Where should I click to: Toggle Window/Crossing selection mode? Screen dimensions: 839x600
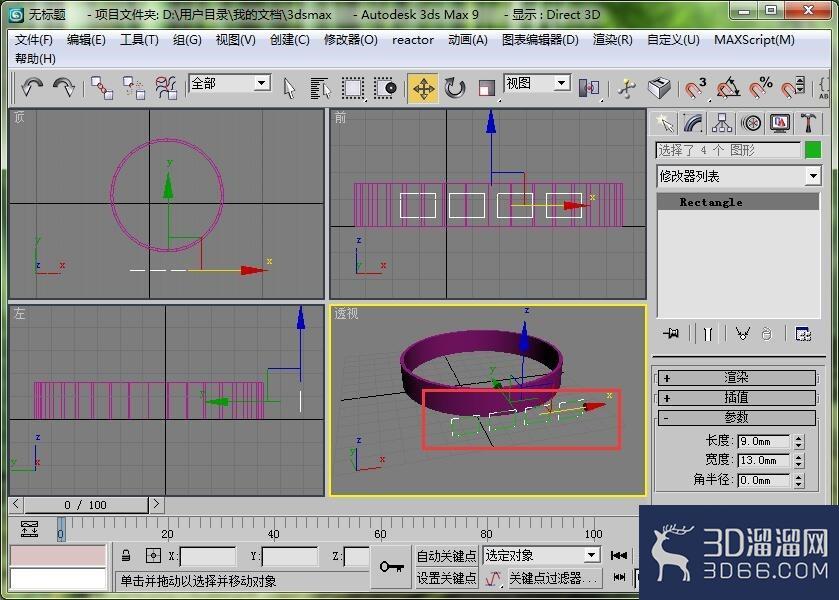tap(385, 88)
